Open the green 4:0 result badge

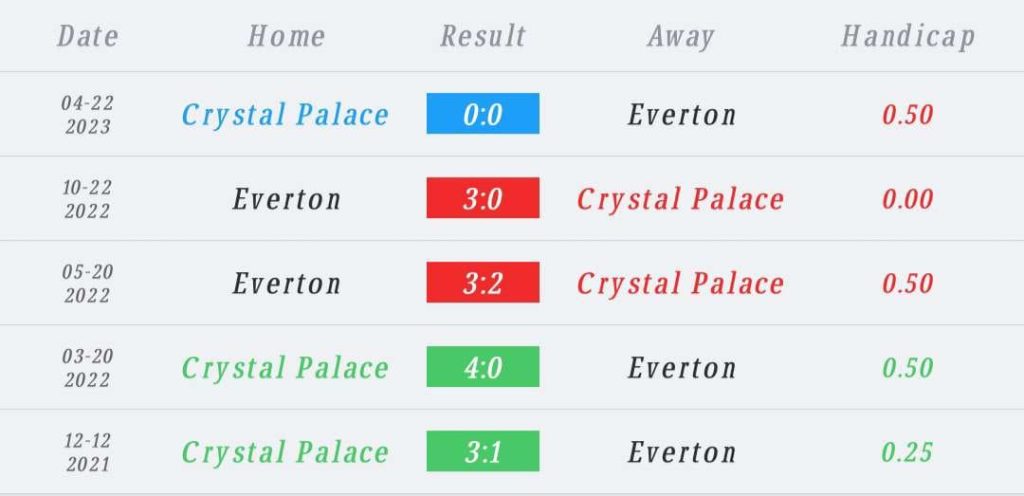(x=483, y=367)
